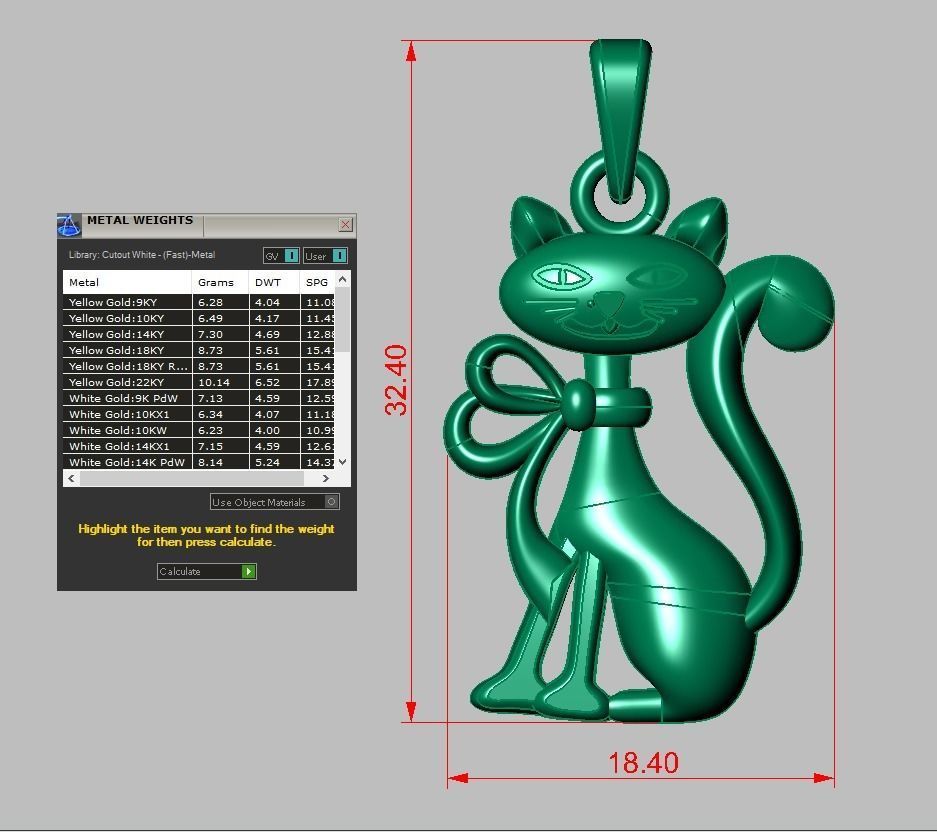The image size is (937, 832).
Task: Click the 10.14 grams cell
Action: [220, 382]
